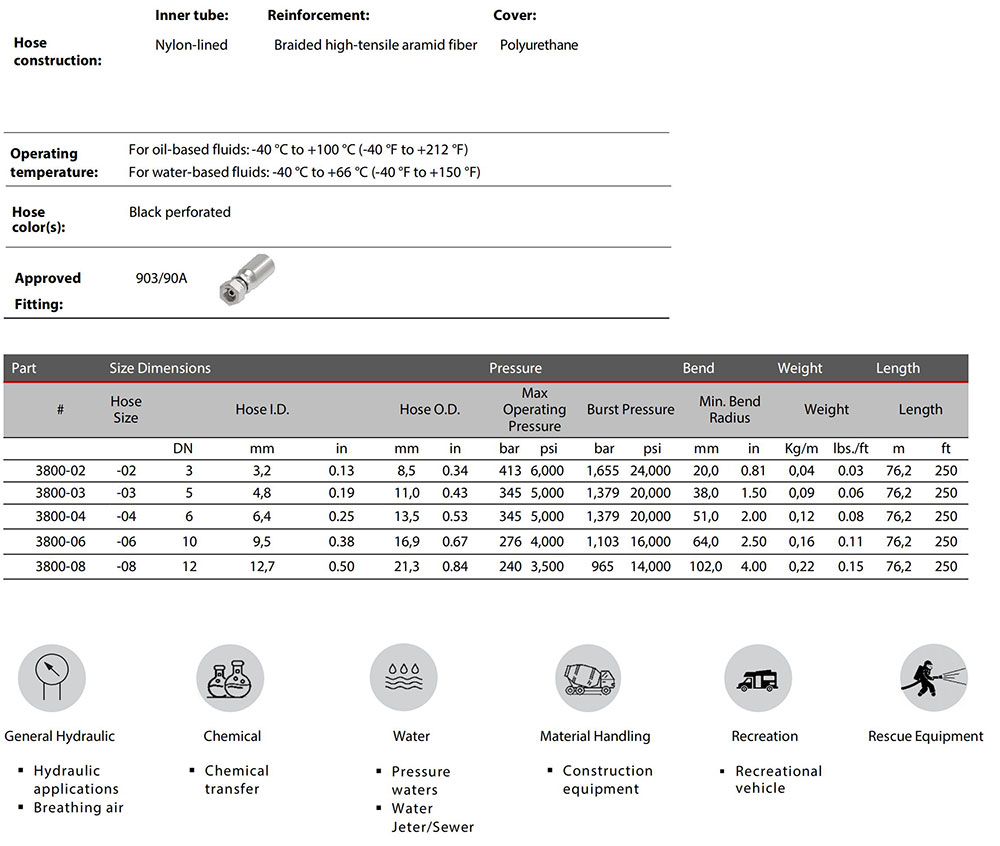
Task: Select the Material Handling cement truck icon
Action: (589, 678)
